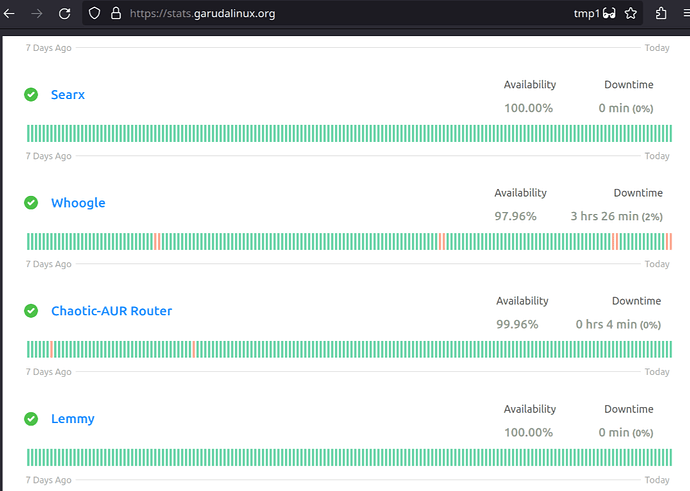
Task: Click Today label under the Whoogle bar
Action: pos(657,264)
